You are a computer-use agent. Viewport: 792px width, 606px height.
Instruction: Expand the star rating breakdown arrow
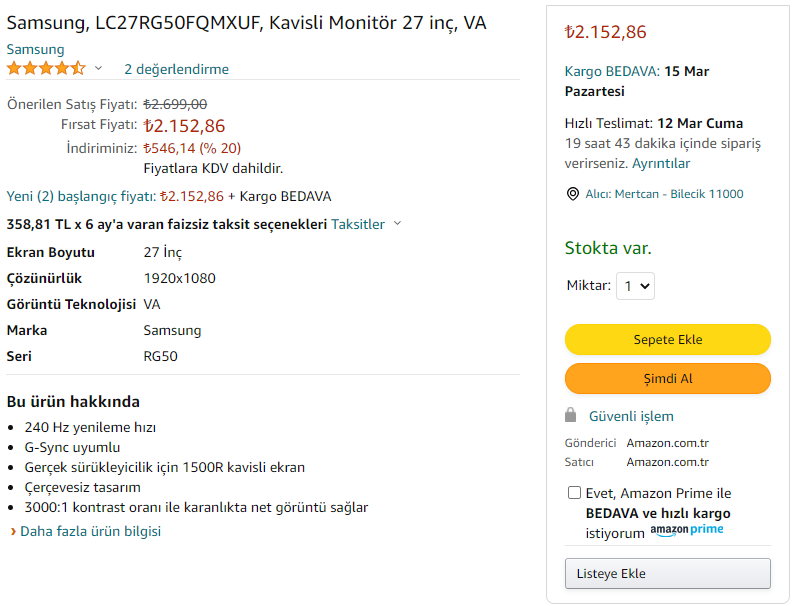point(98,69)
